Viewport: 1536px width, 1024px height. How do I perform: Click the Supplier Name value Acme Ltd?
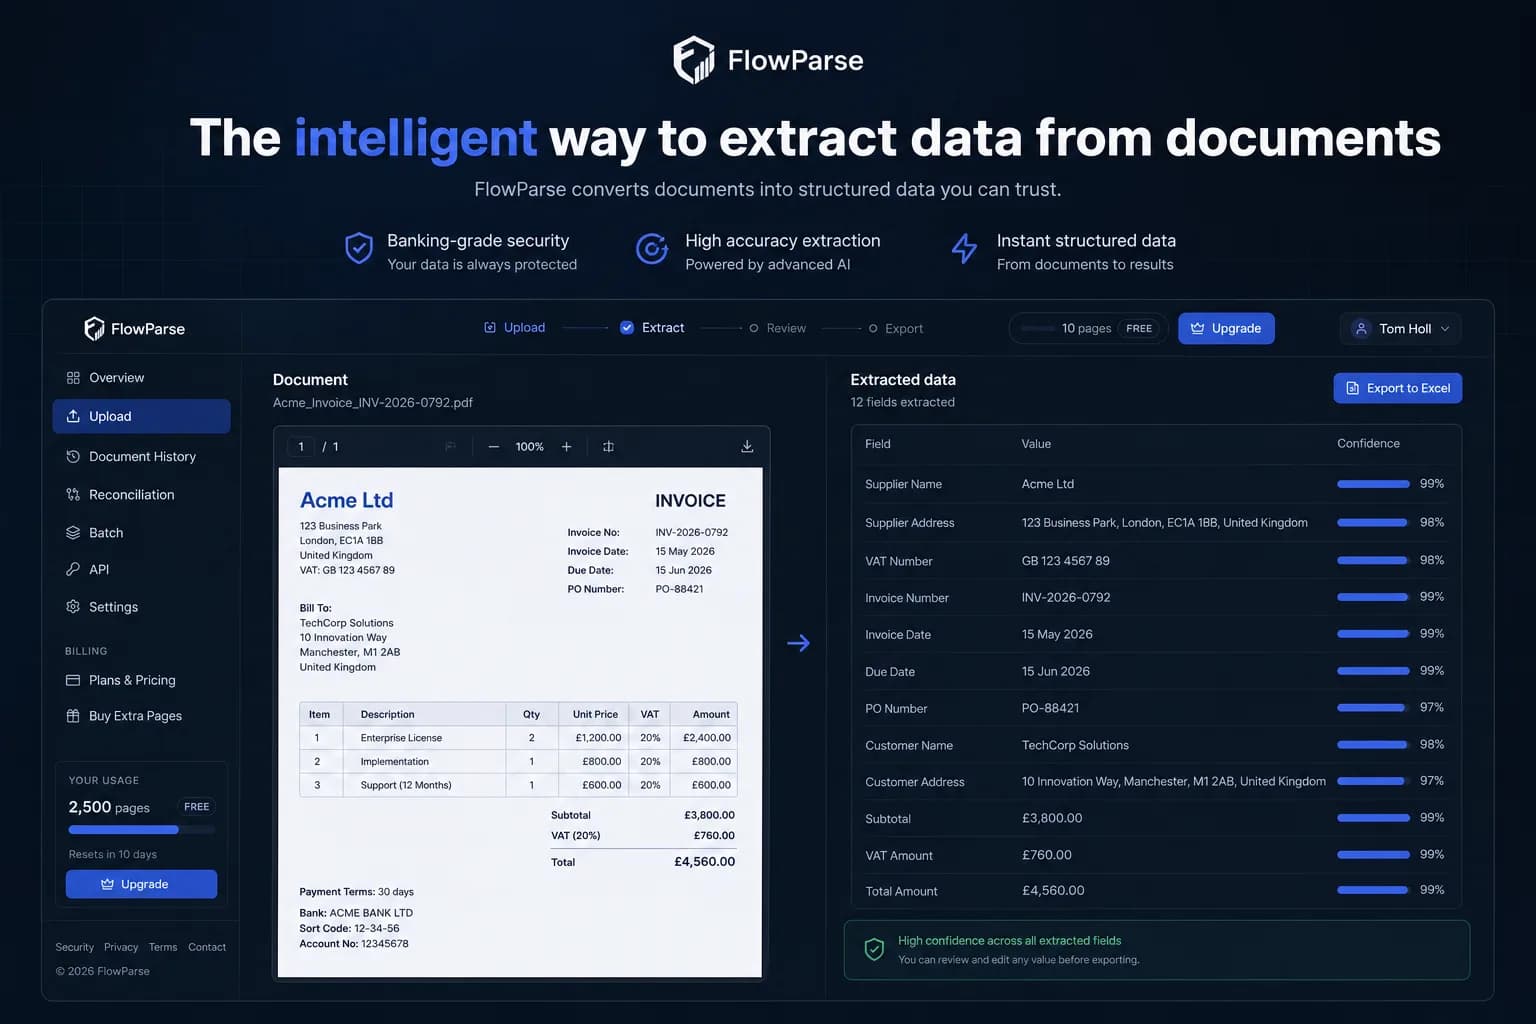click(x=1048, y=484)
